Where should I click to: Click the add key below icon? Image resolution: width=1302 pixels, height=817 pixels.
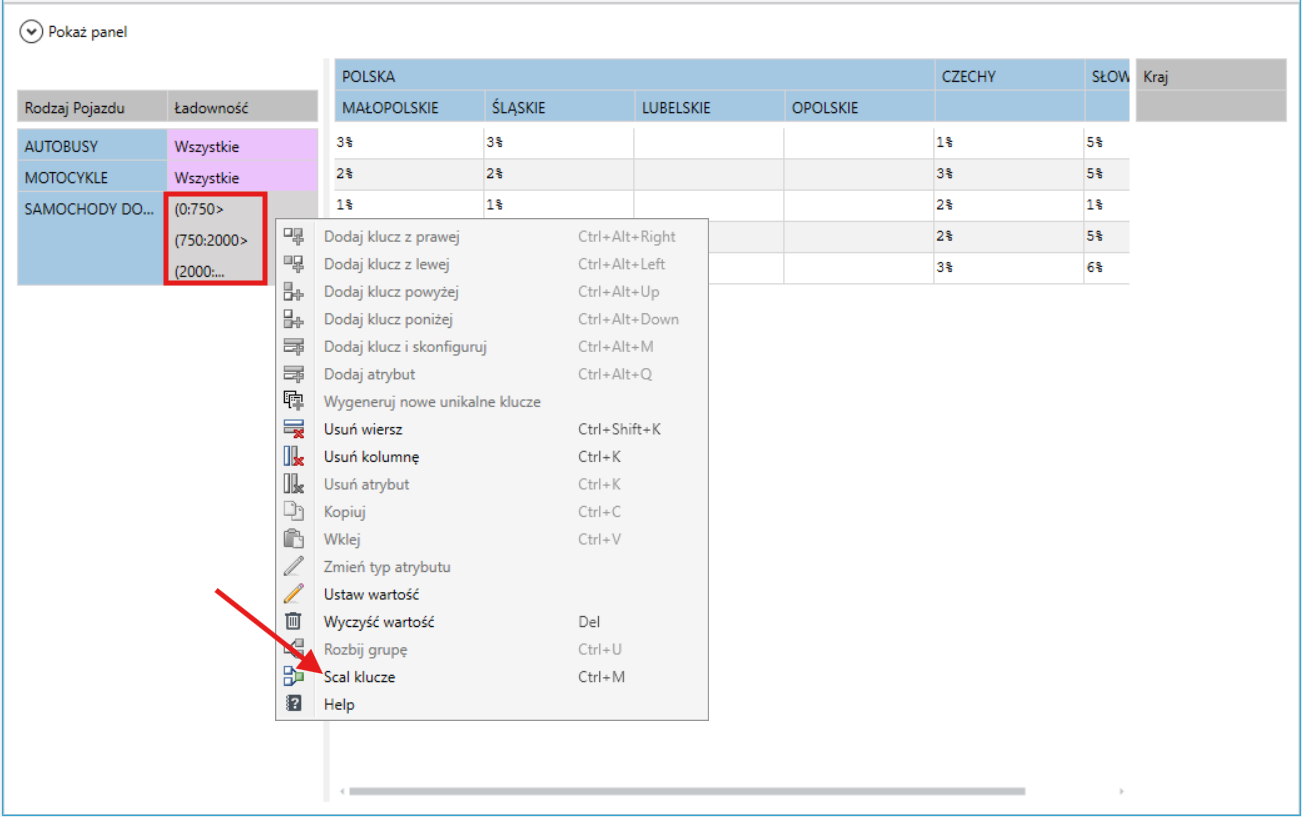click(x=293, y=319)
